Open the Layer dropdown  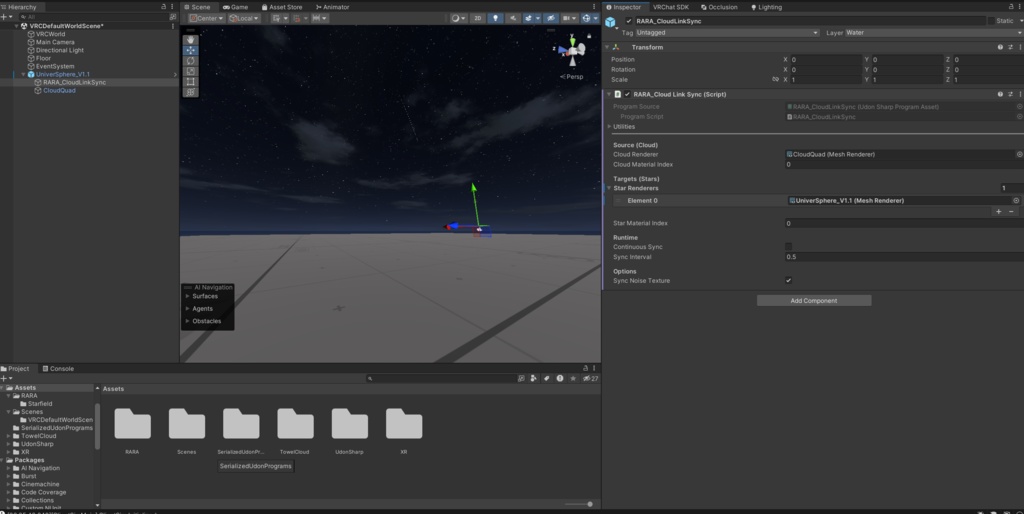click(x=934, y=33)
